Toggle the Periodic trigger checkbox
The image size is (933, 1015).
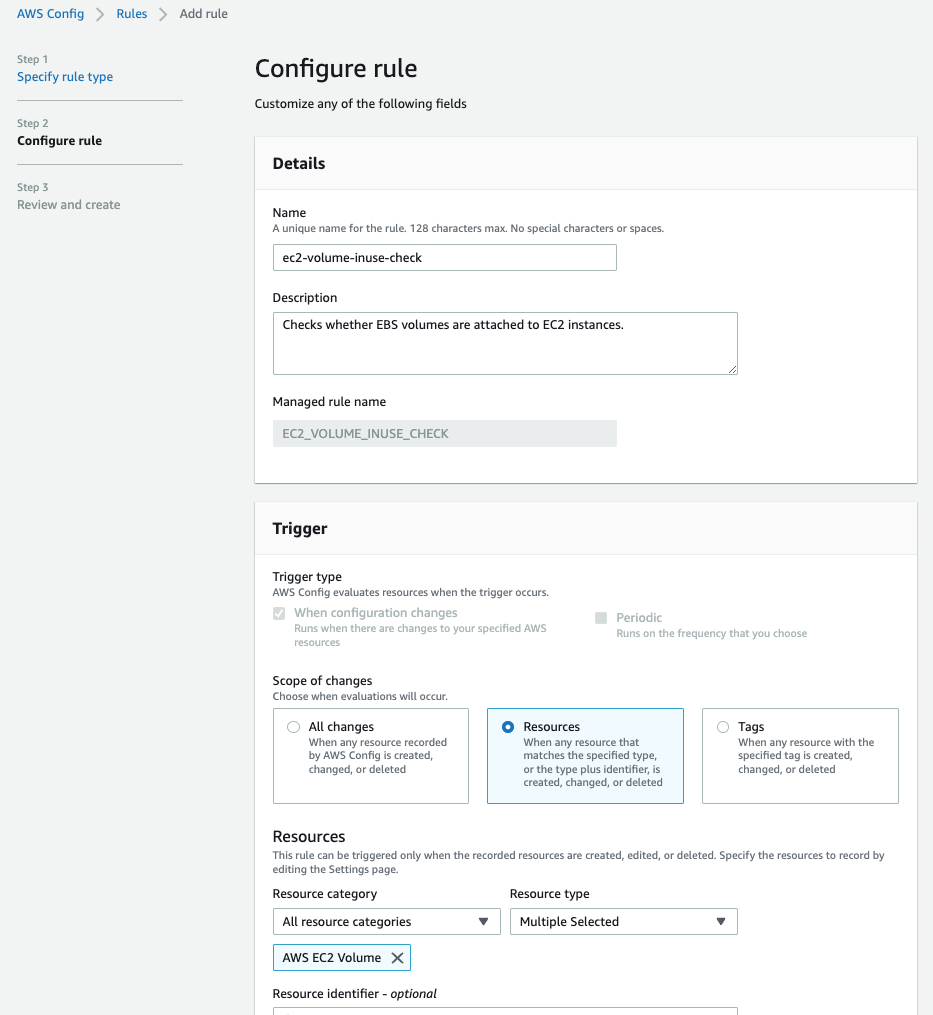point(601,618)
